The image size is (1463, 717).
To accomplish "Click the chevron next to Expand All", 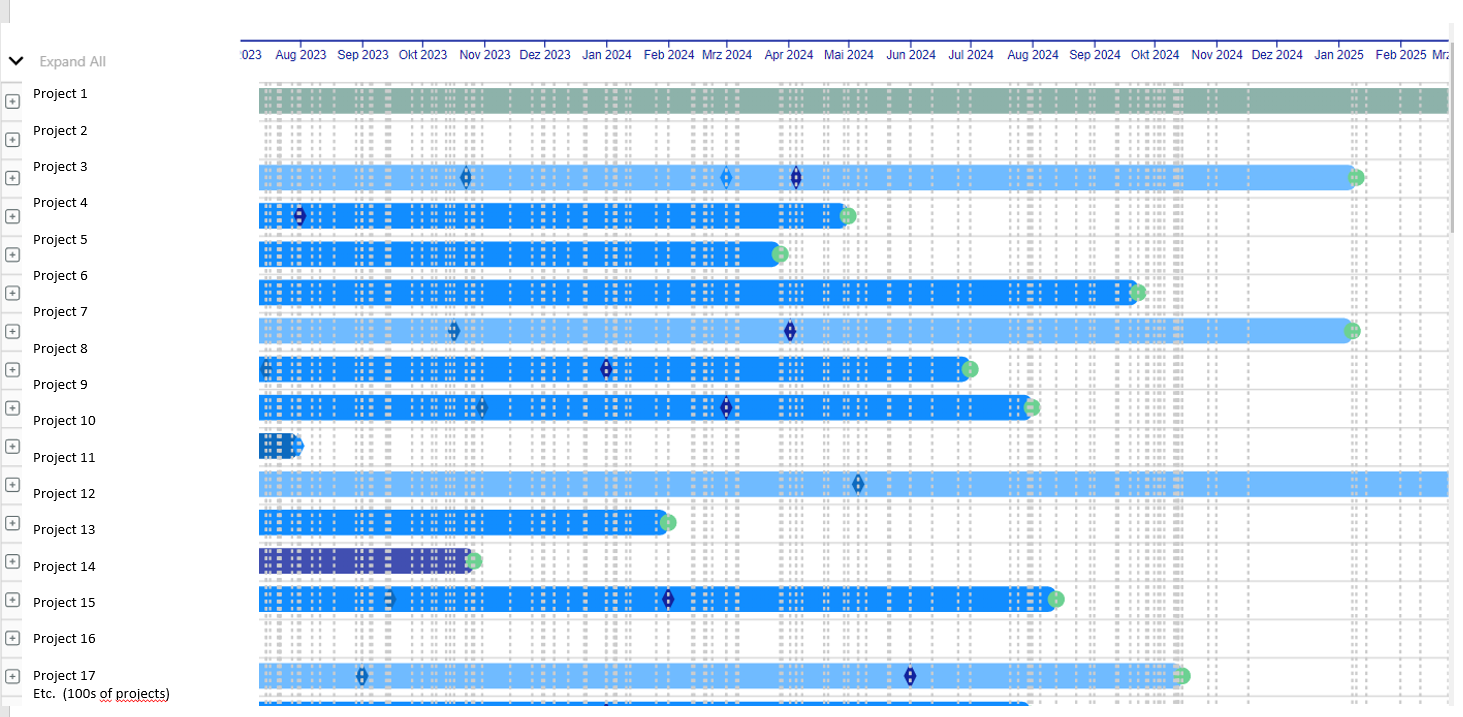I will click(15, 61).
